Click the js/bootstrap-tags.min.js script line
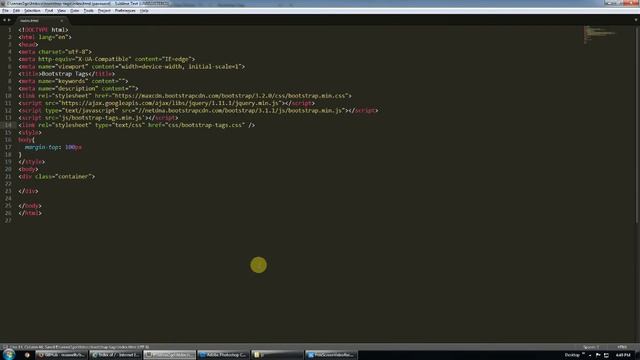Viewport: 640px width, 360px height. click(98, 118)
